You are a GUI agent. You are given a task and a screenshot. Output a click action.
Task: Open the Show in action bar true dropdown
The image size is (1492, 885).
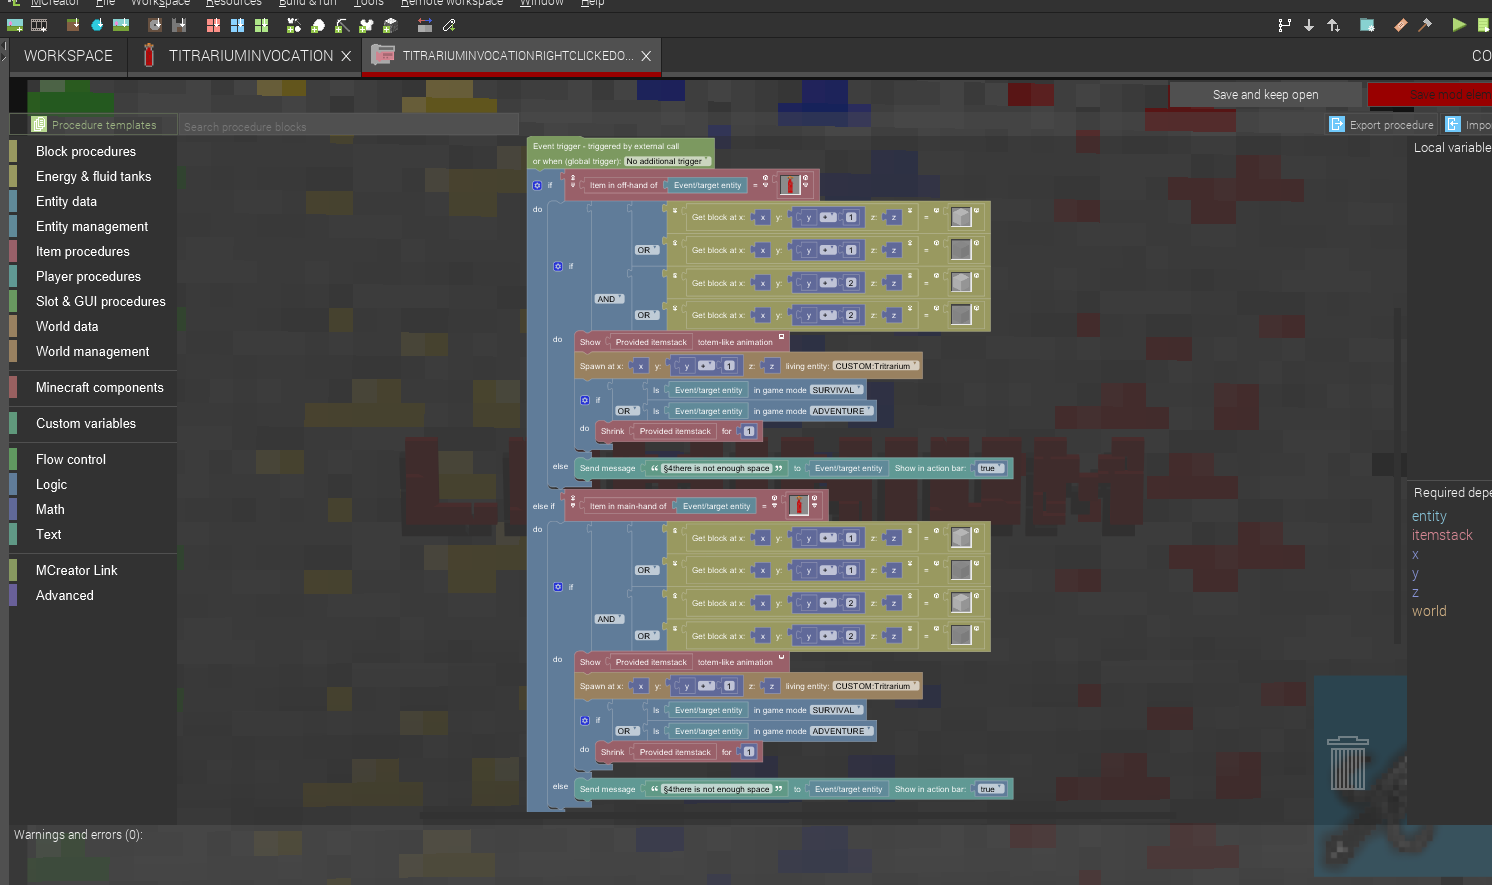click(988, 467)
